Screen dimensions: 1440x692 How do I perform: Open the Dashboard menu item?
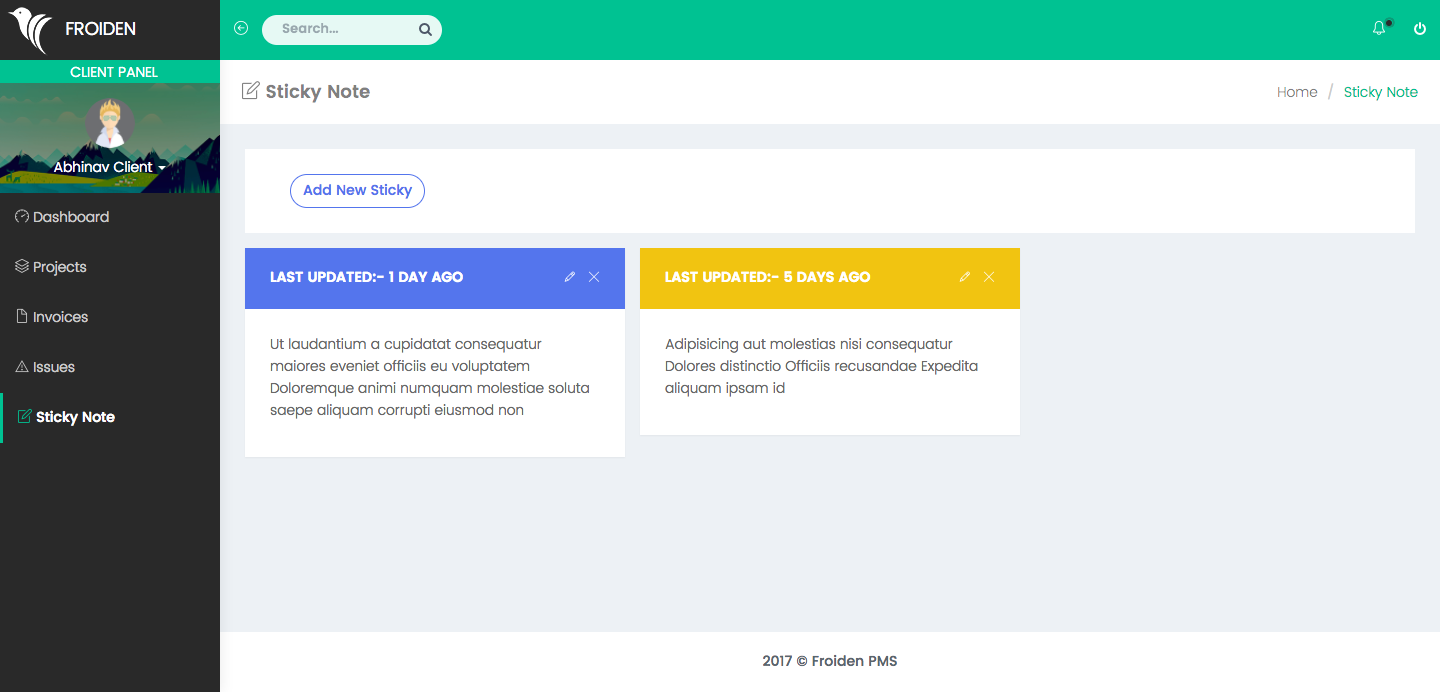(70, 217)
